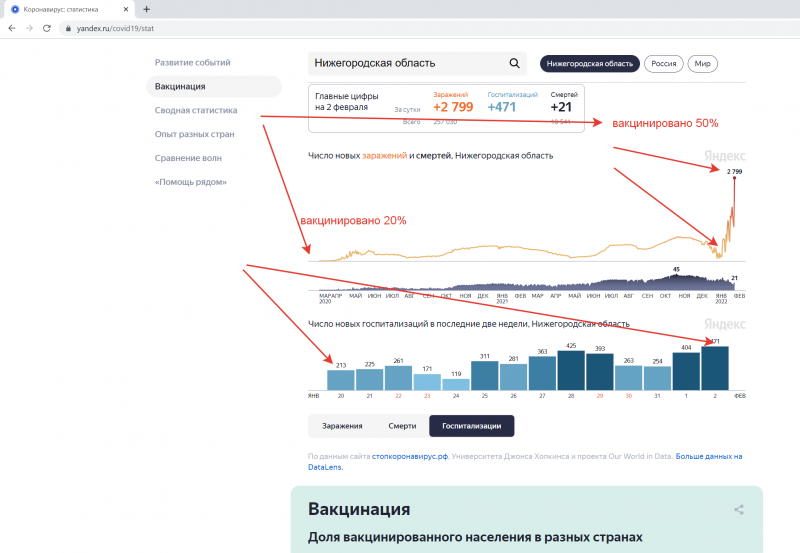800x553 pixels.
Task: Click the padlock icon in address bar
Action: pyautogui.click(x=68, y=28)
